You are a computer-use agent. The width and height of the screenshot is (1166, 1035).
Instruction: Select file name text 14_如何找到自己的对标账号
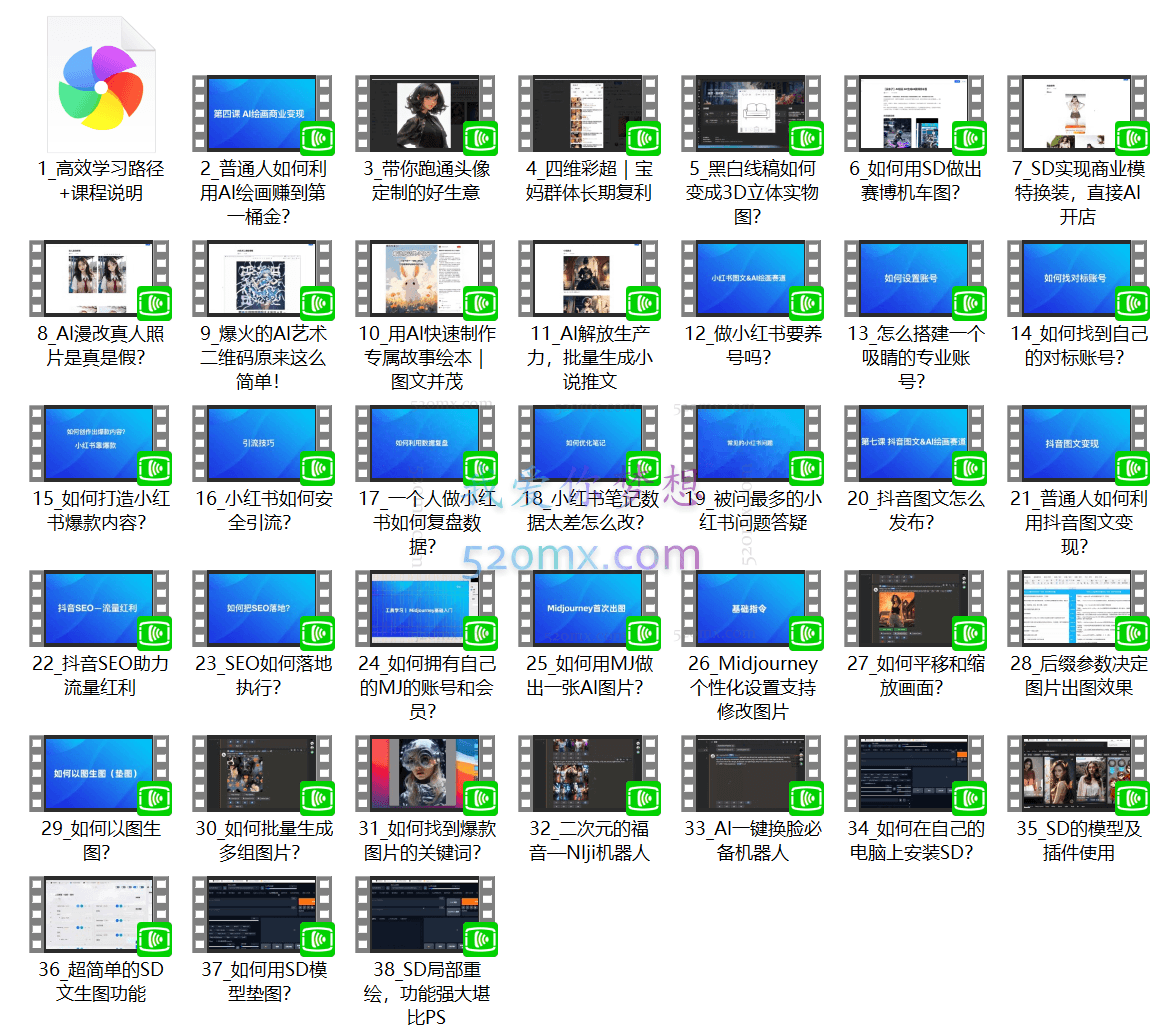coord(1078,346)
